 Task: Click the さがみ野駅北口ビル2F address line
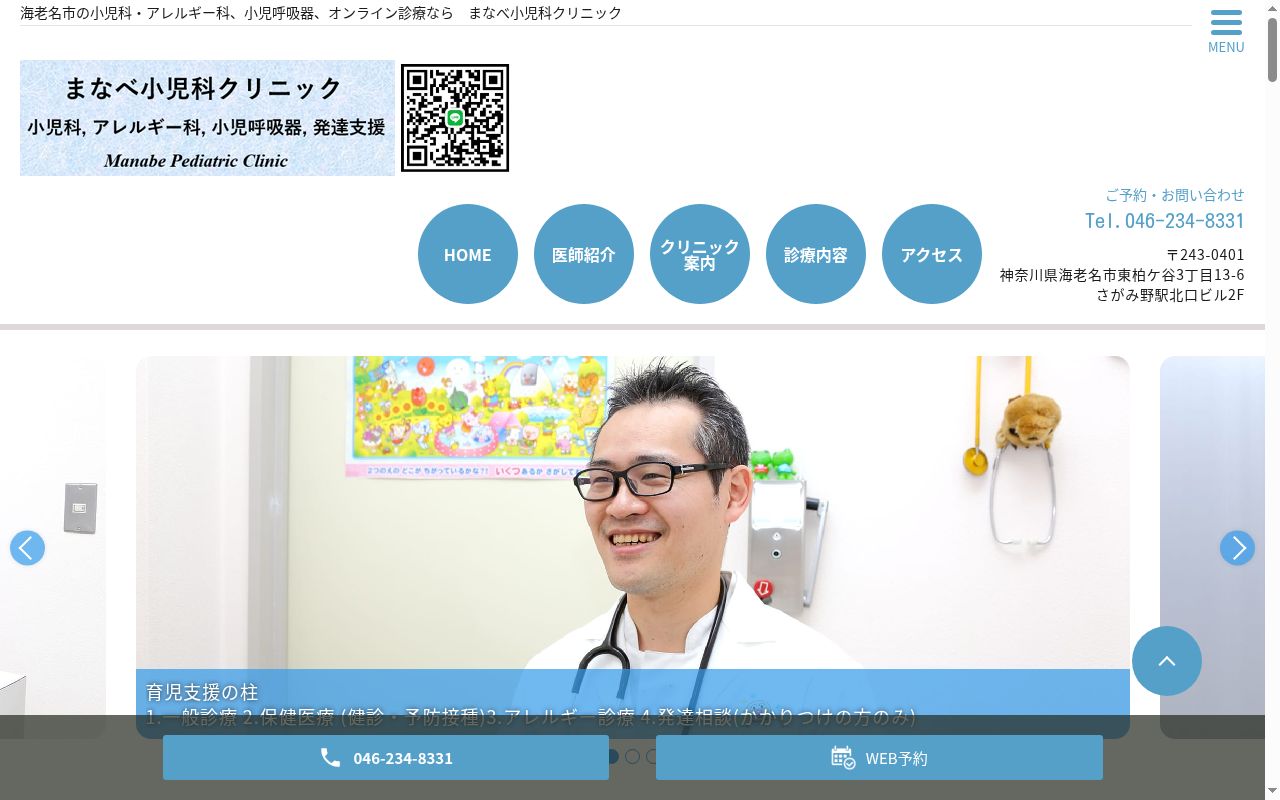1170,295
